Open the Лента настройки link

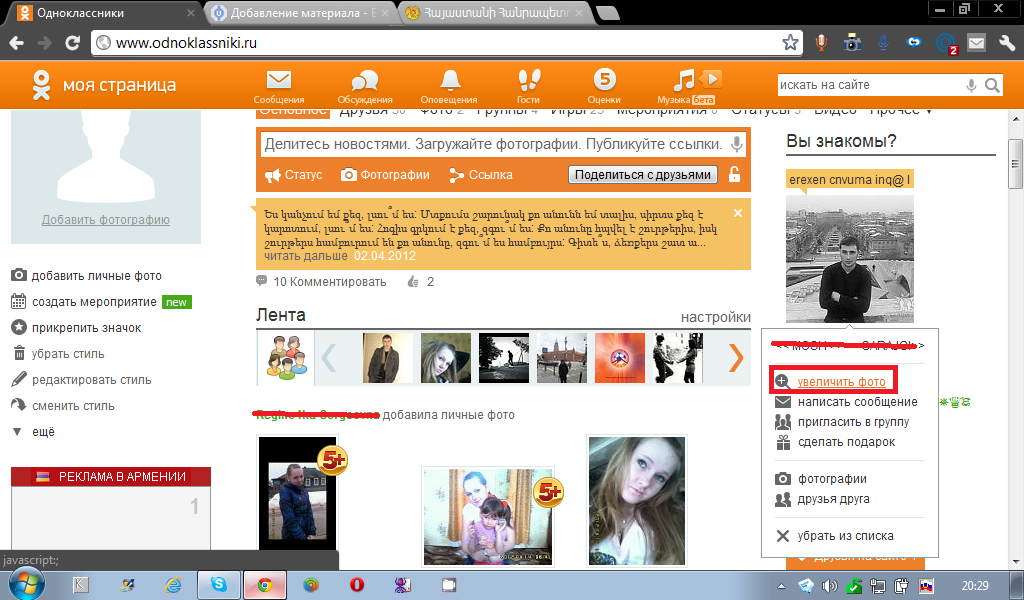(715, 317)
